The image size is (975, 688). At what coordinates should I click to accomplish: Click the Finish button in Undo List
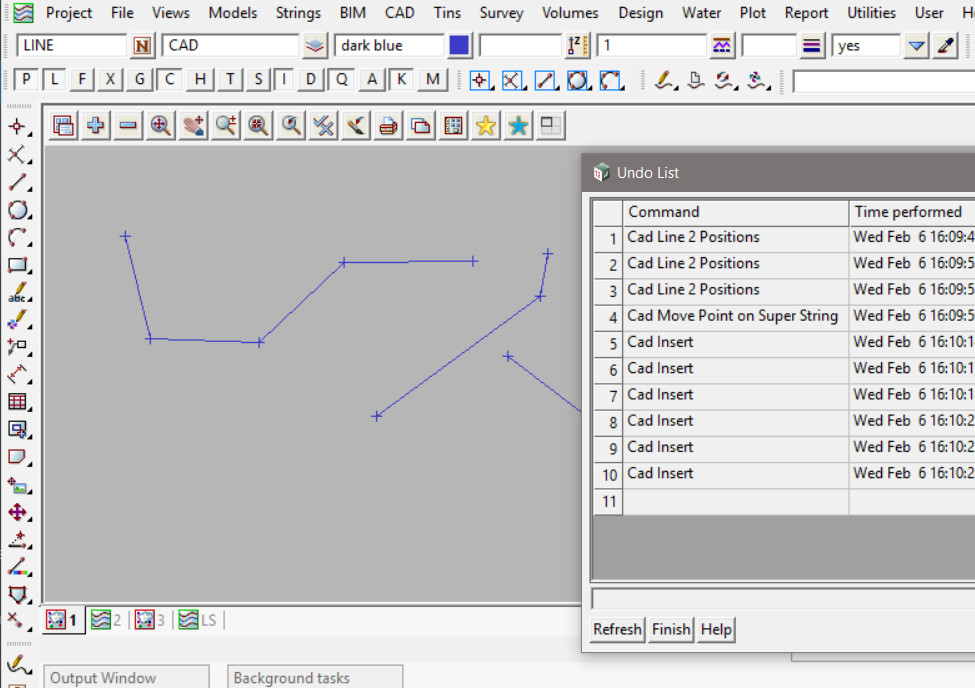671,630
